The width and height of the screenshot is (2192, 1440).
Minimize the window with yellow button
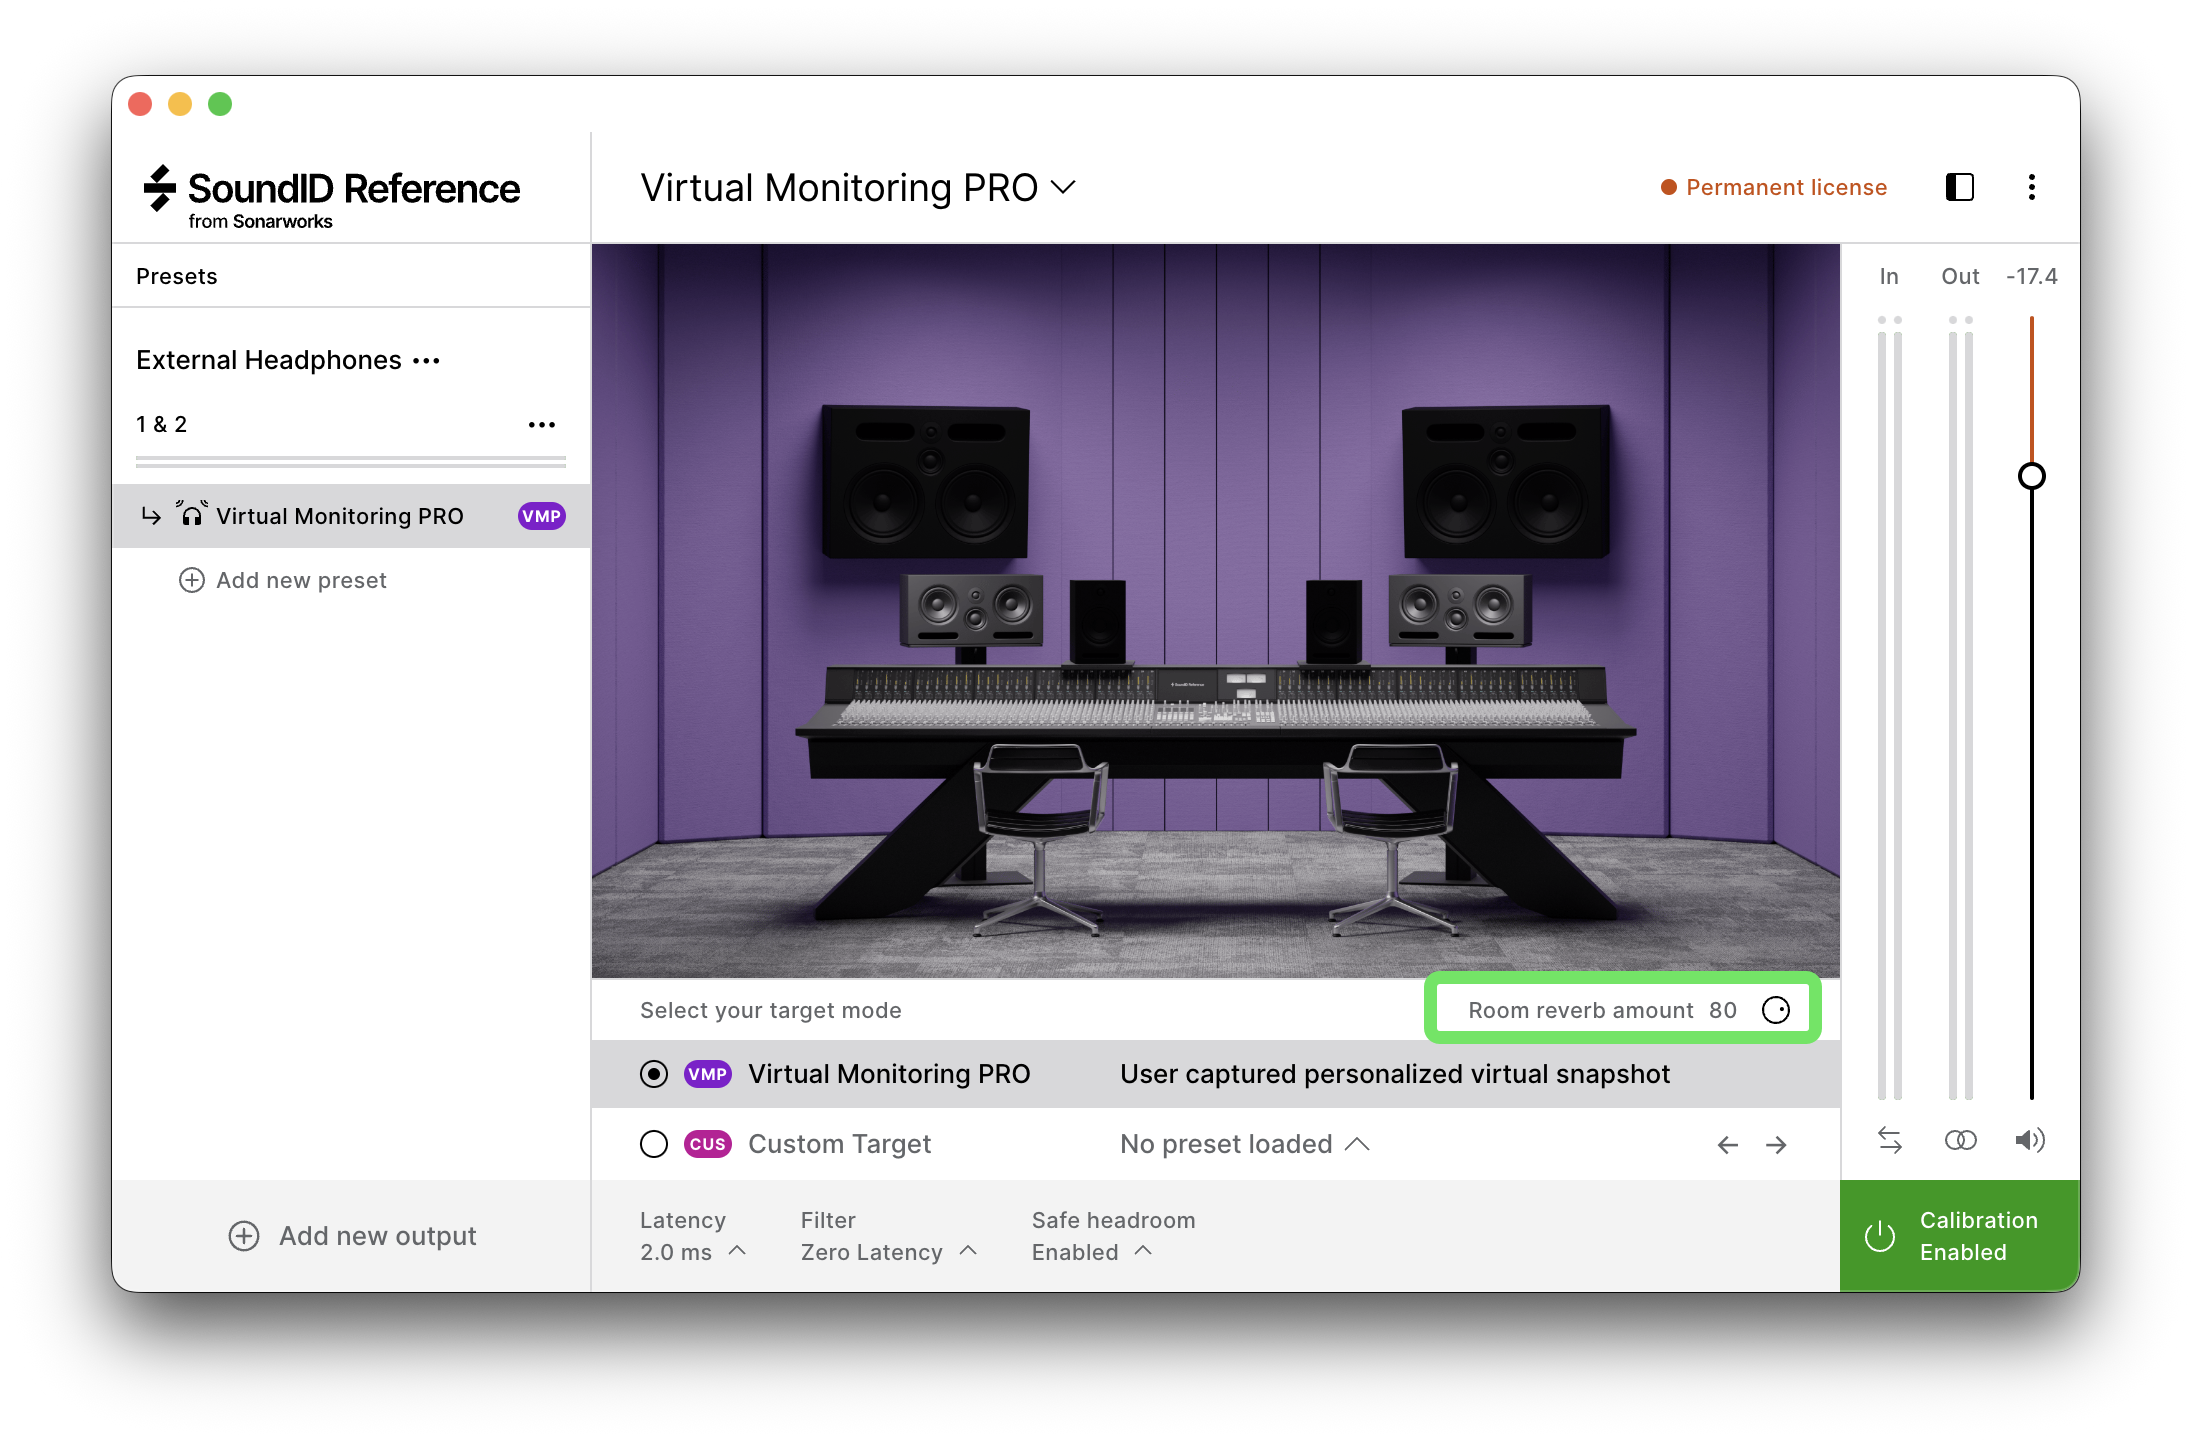pyautogui.click(x=180, y=104)
